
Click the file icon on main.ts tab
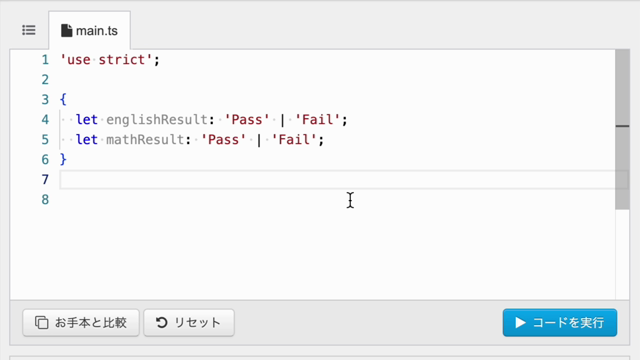67,31
